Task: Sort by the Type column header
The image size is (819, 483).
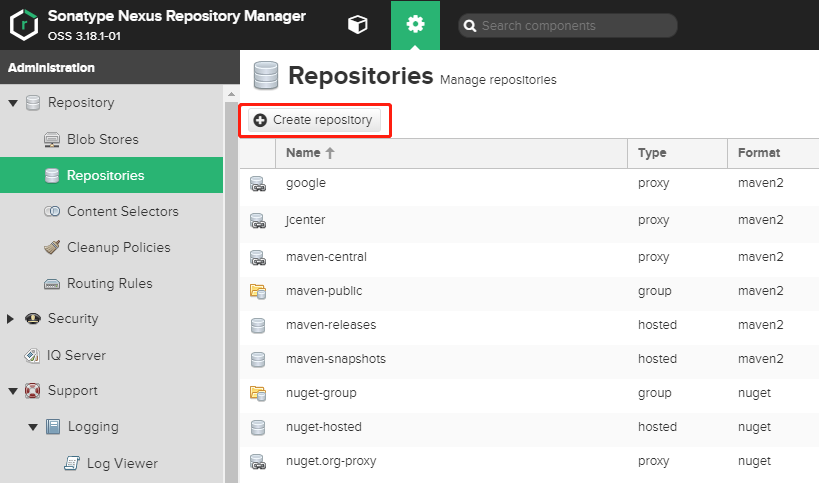Action: point(677,153)
